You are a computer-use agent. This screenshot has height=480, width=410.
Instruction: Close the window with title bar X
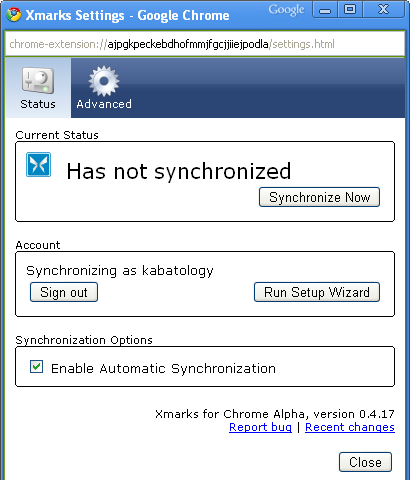(x=383, y=9)
